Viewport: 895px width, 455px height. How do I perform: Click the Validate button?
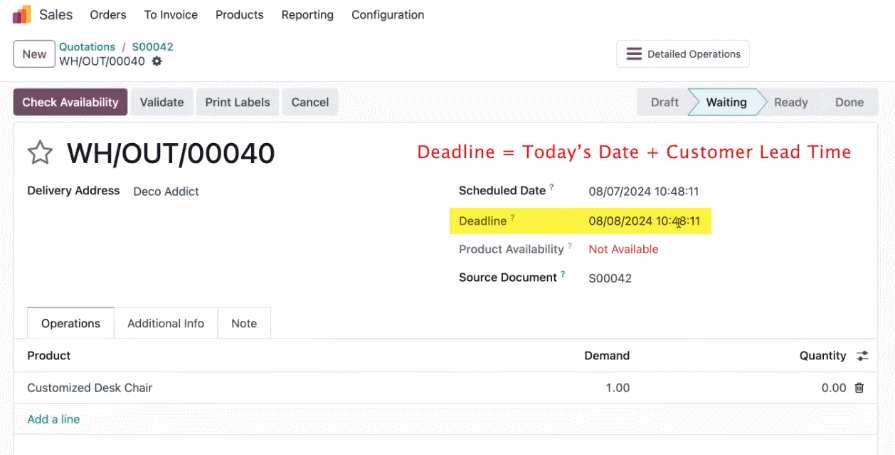[162, 102]
